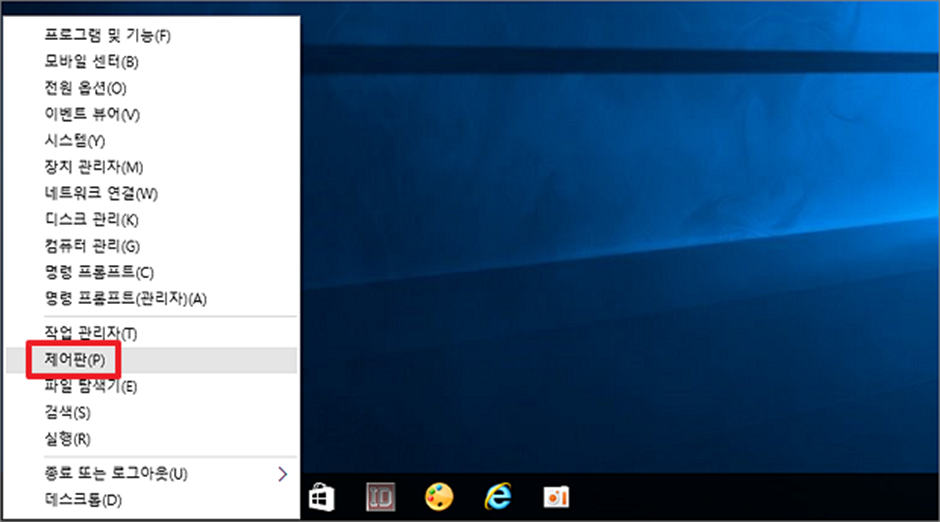Open the Windows Store taskbar icon
Viewport: 940px width, 522px height.
coord(321,497)
